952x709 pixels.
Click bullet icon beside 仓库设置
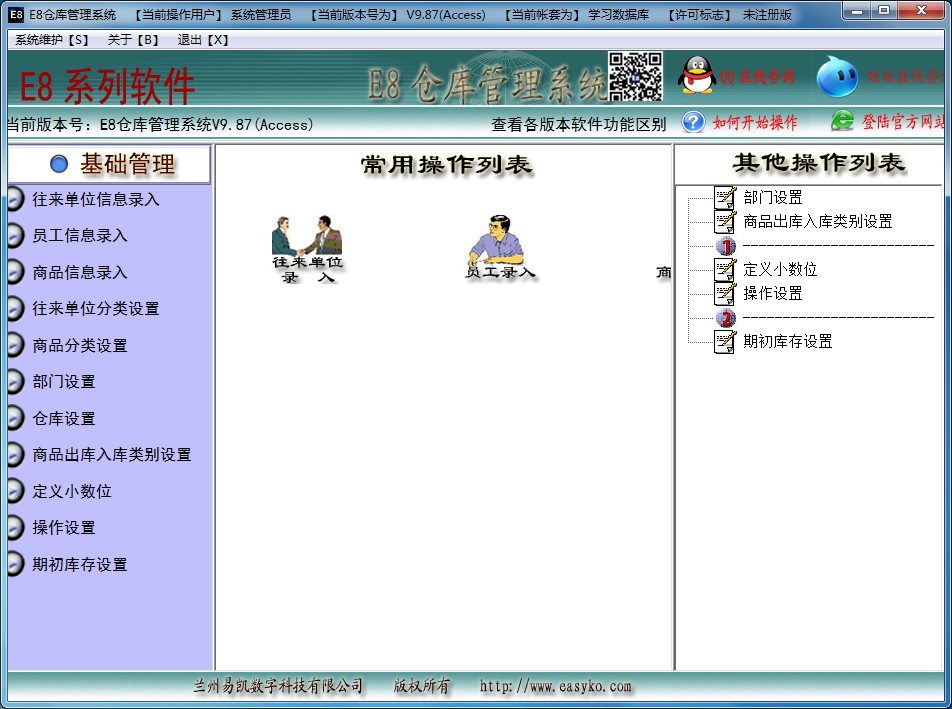(x=15, y=419)
